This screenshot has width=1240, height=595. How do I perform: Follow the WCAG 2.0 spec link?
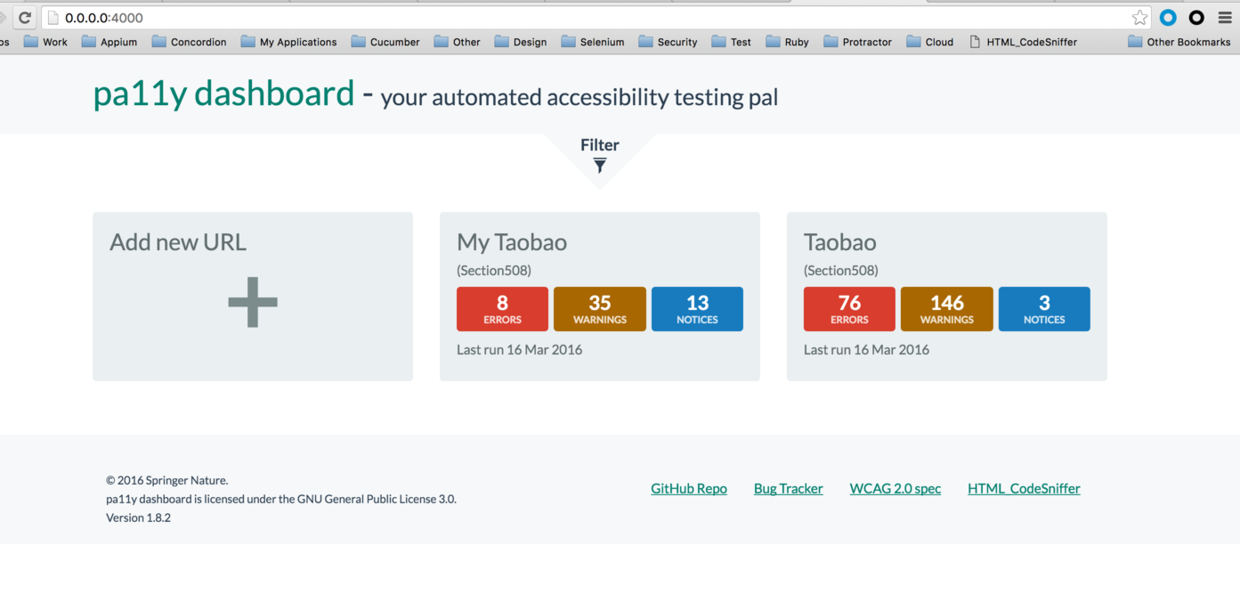[x=895, y=489]
